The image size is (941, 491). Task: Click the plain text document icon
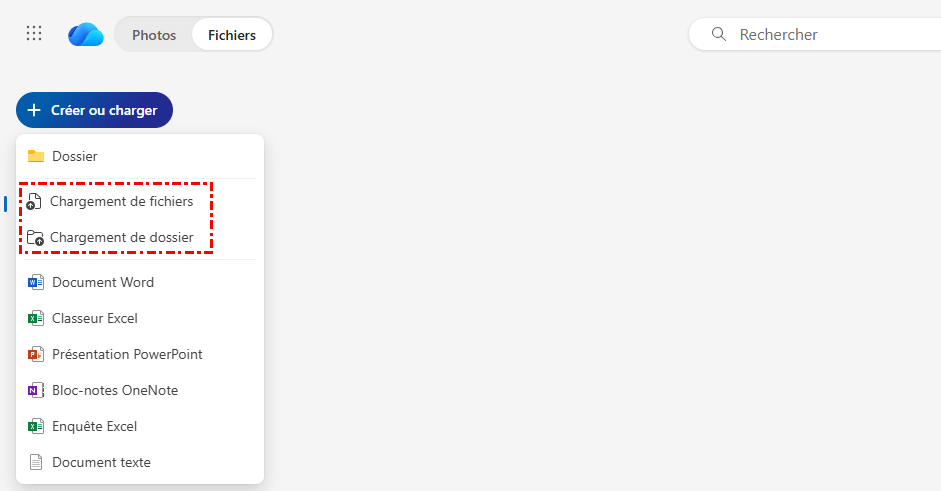coord(36,462)
